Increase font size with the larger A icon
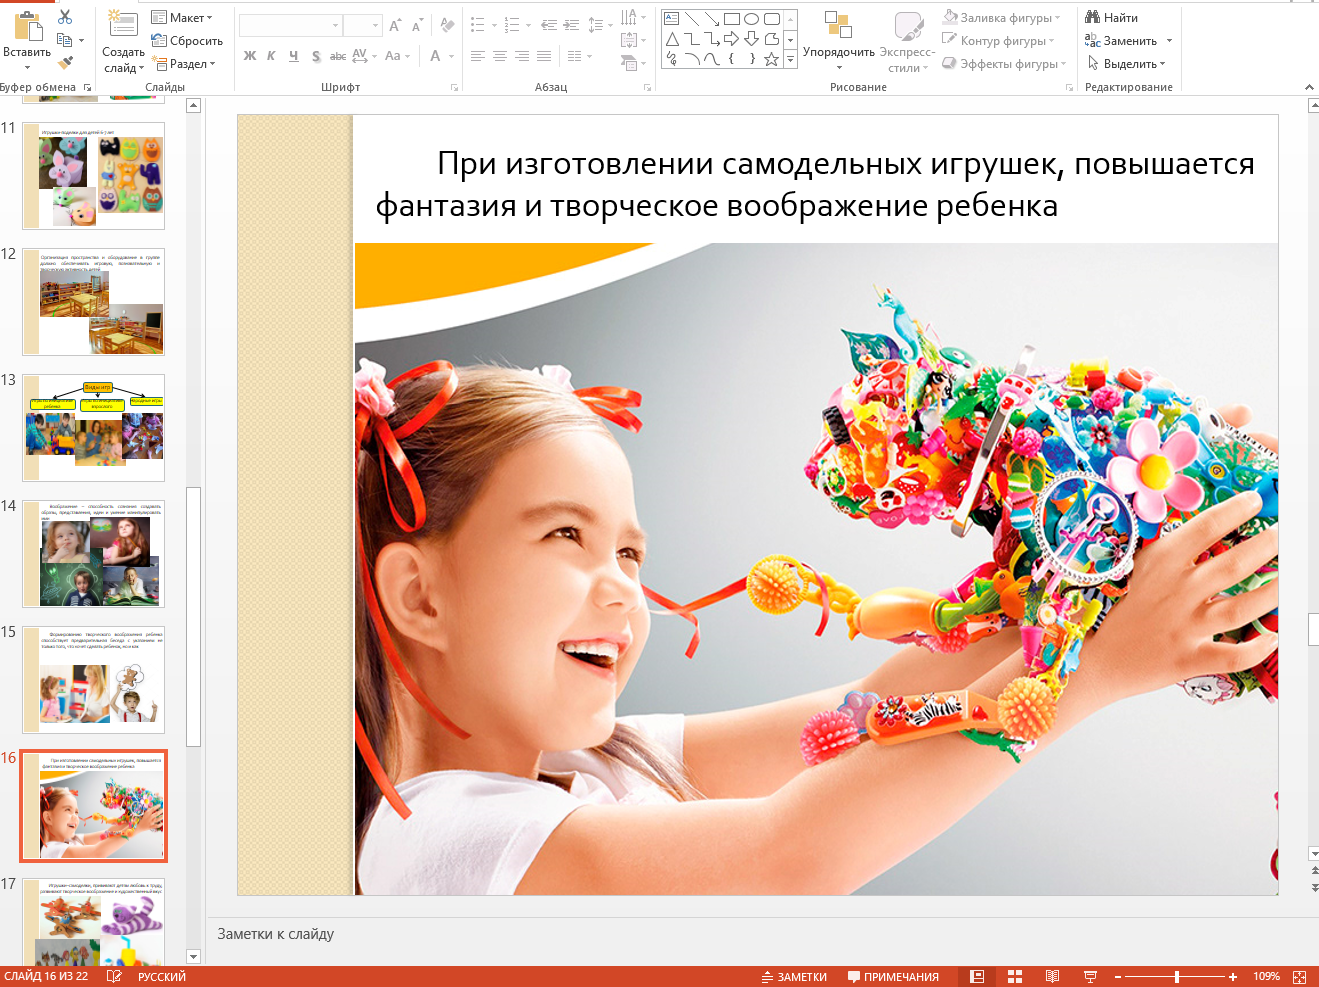This screenshot has height=987, width=1319. [395, 25]
